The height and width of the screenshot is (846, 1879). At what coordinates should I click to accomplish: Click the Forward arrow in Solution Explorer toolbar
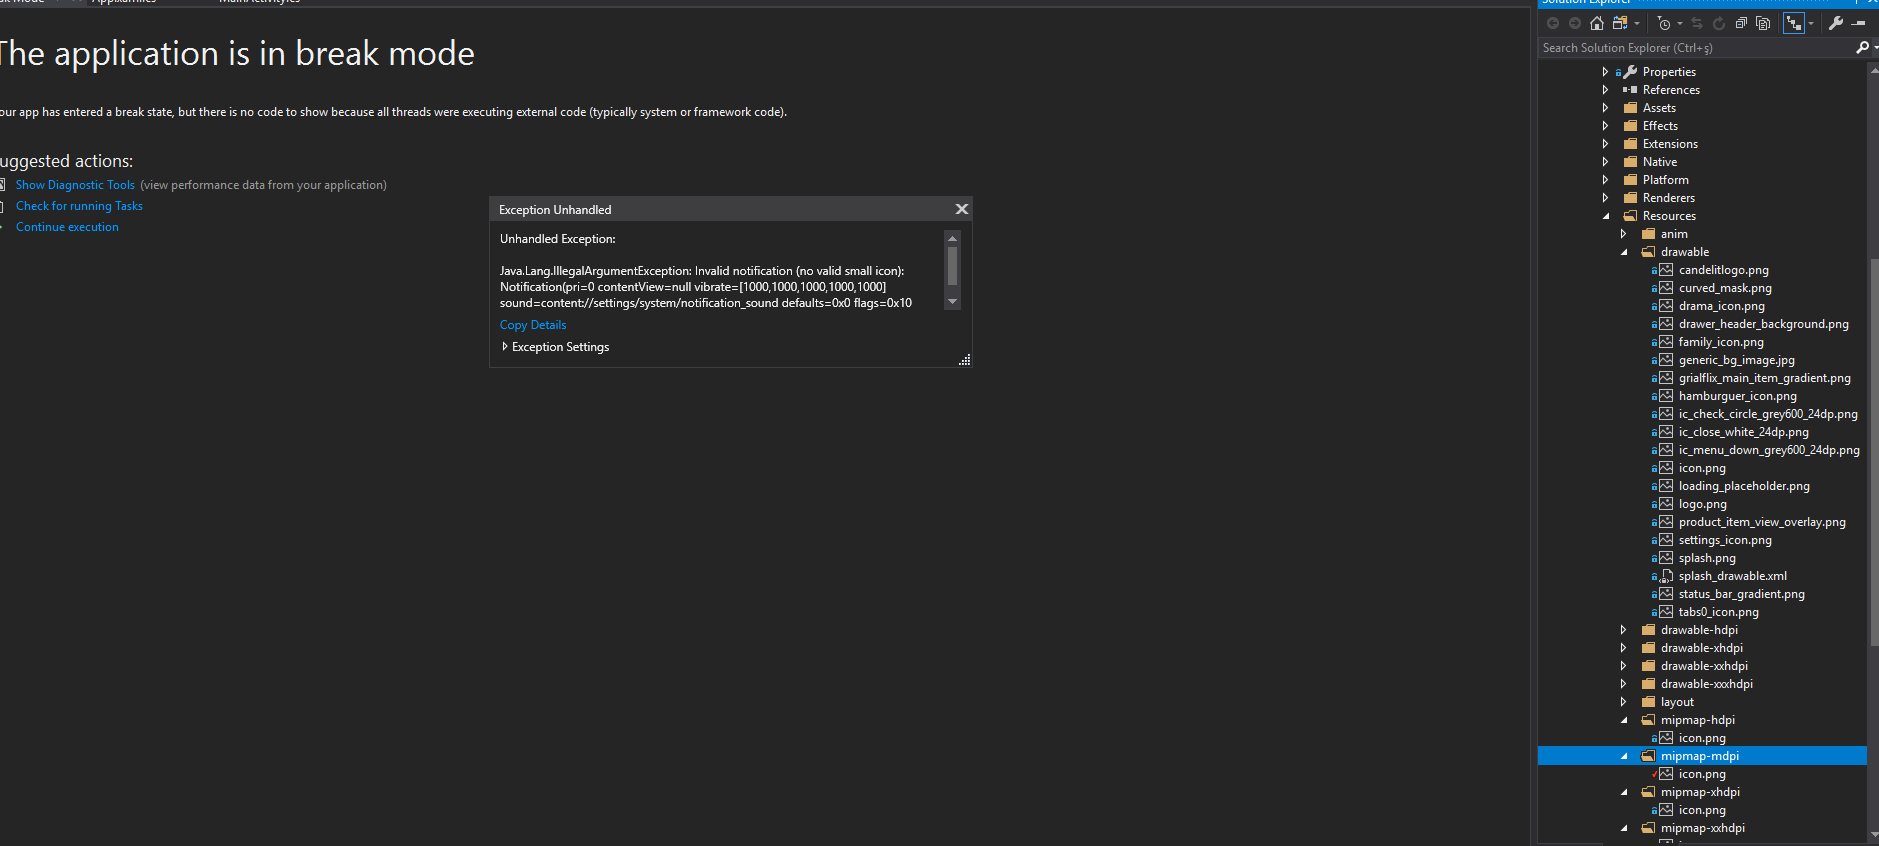1575,23
